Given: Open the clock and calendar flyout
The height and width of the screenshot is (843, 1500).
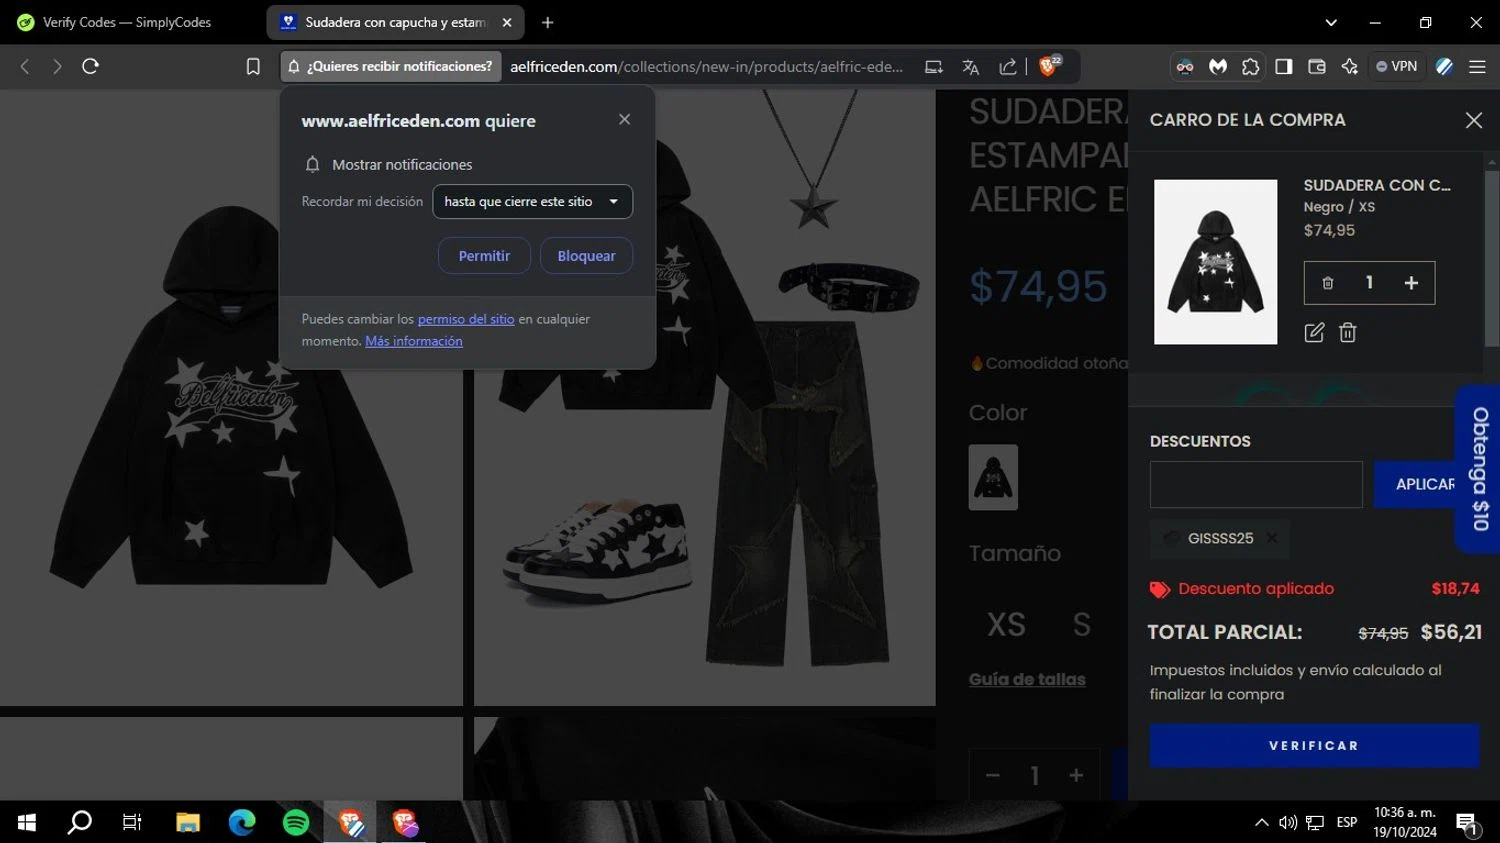Looking at the screenshot, I should pyautogui.click(x=1405, y=822).
